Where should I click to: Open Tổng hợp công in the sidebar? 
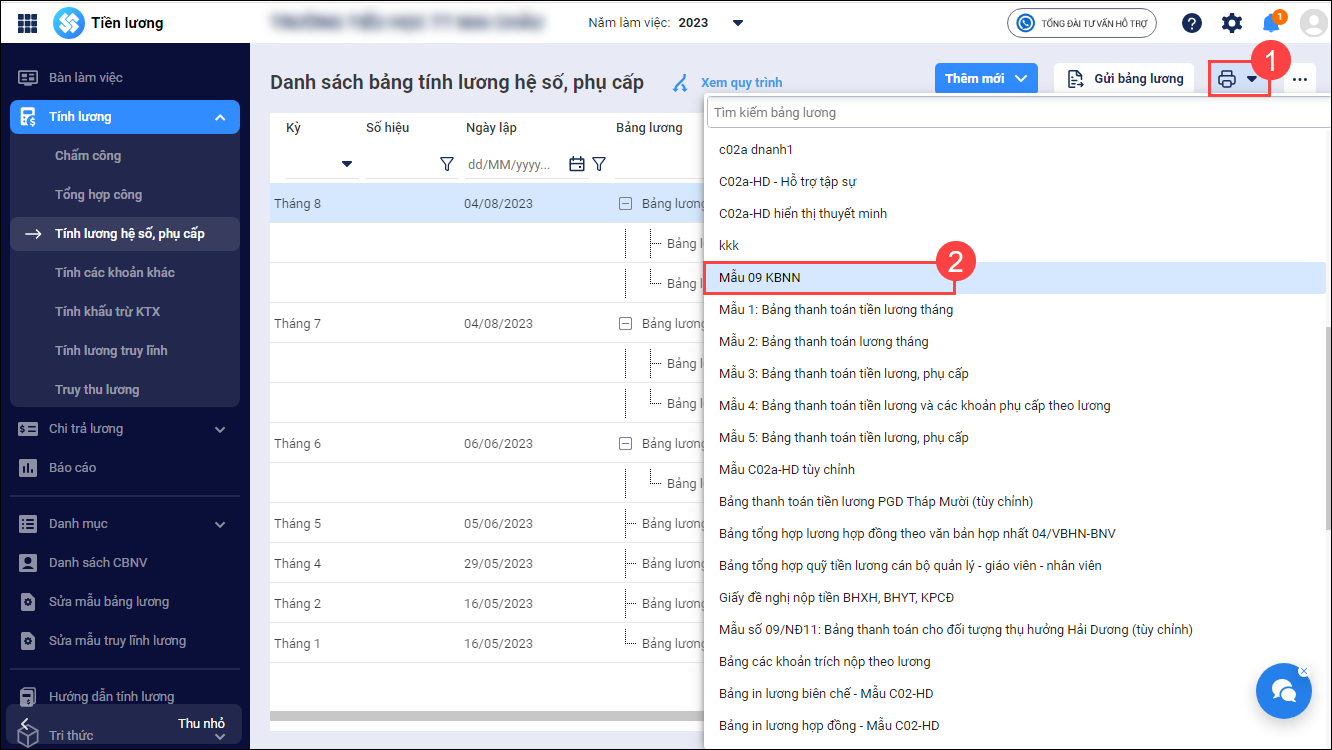click(x=98, y=194)
